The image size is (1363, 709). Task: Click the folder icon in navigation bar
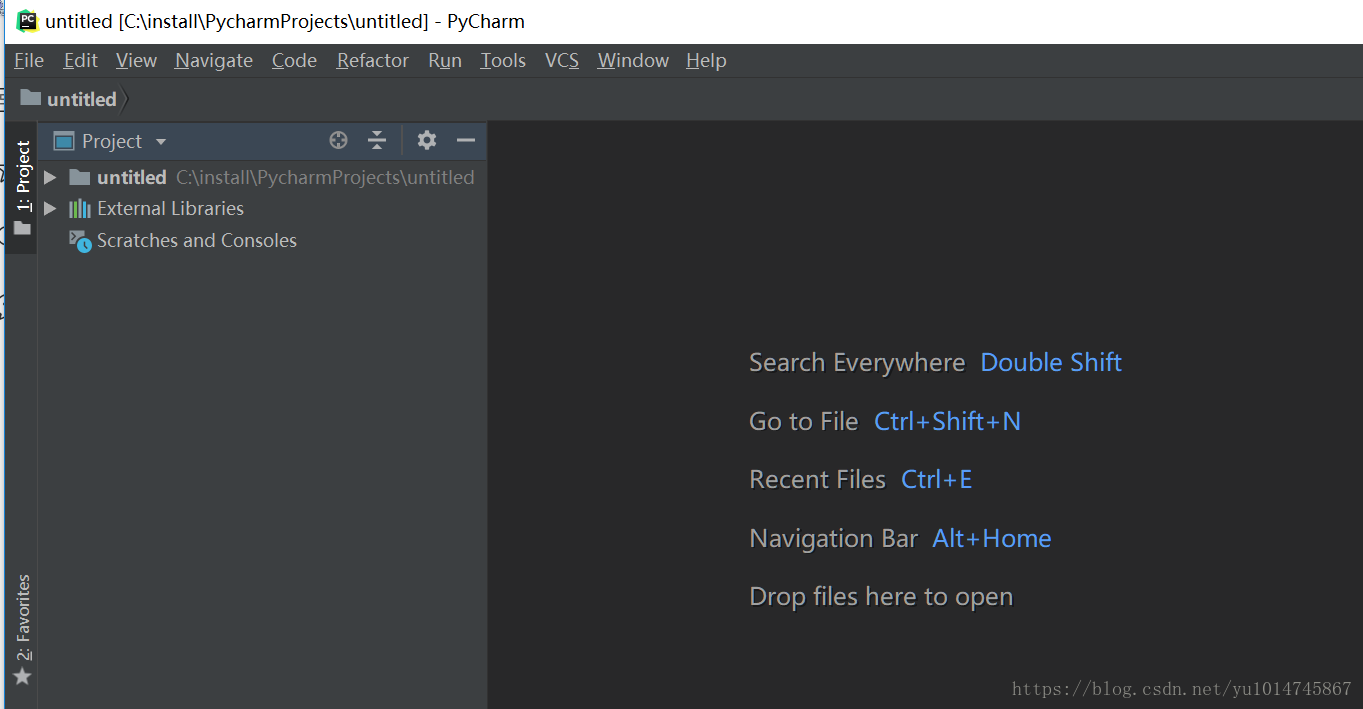pyautogui.click(x=31, y=98)
